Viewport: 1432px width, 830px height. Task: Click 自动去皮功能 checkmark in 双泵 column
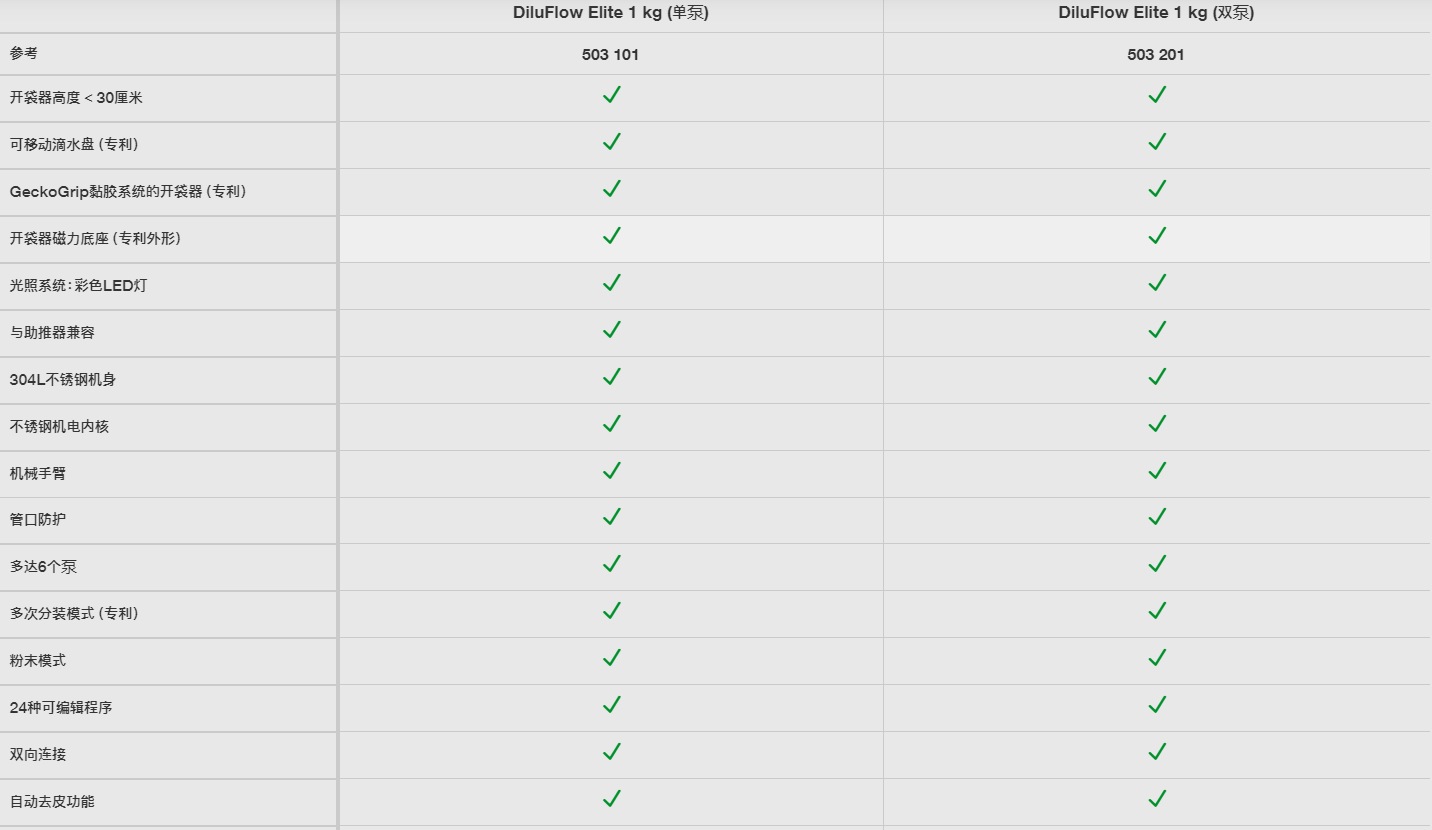click(x=1157, y=799)
